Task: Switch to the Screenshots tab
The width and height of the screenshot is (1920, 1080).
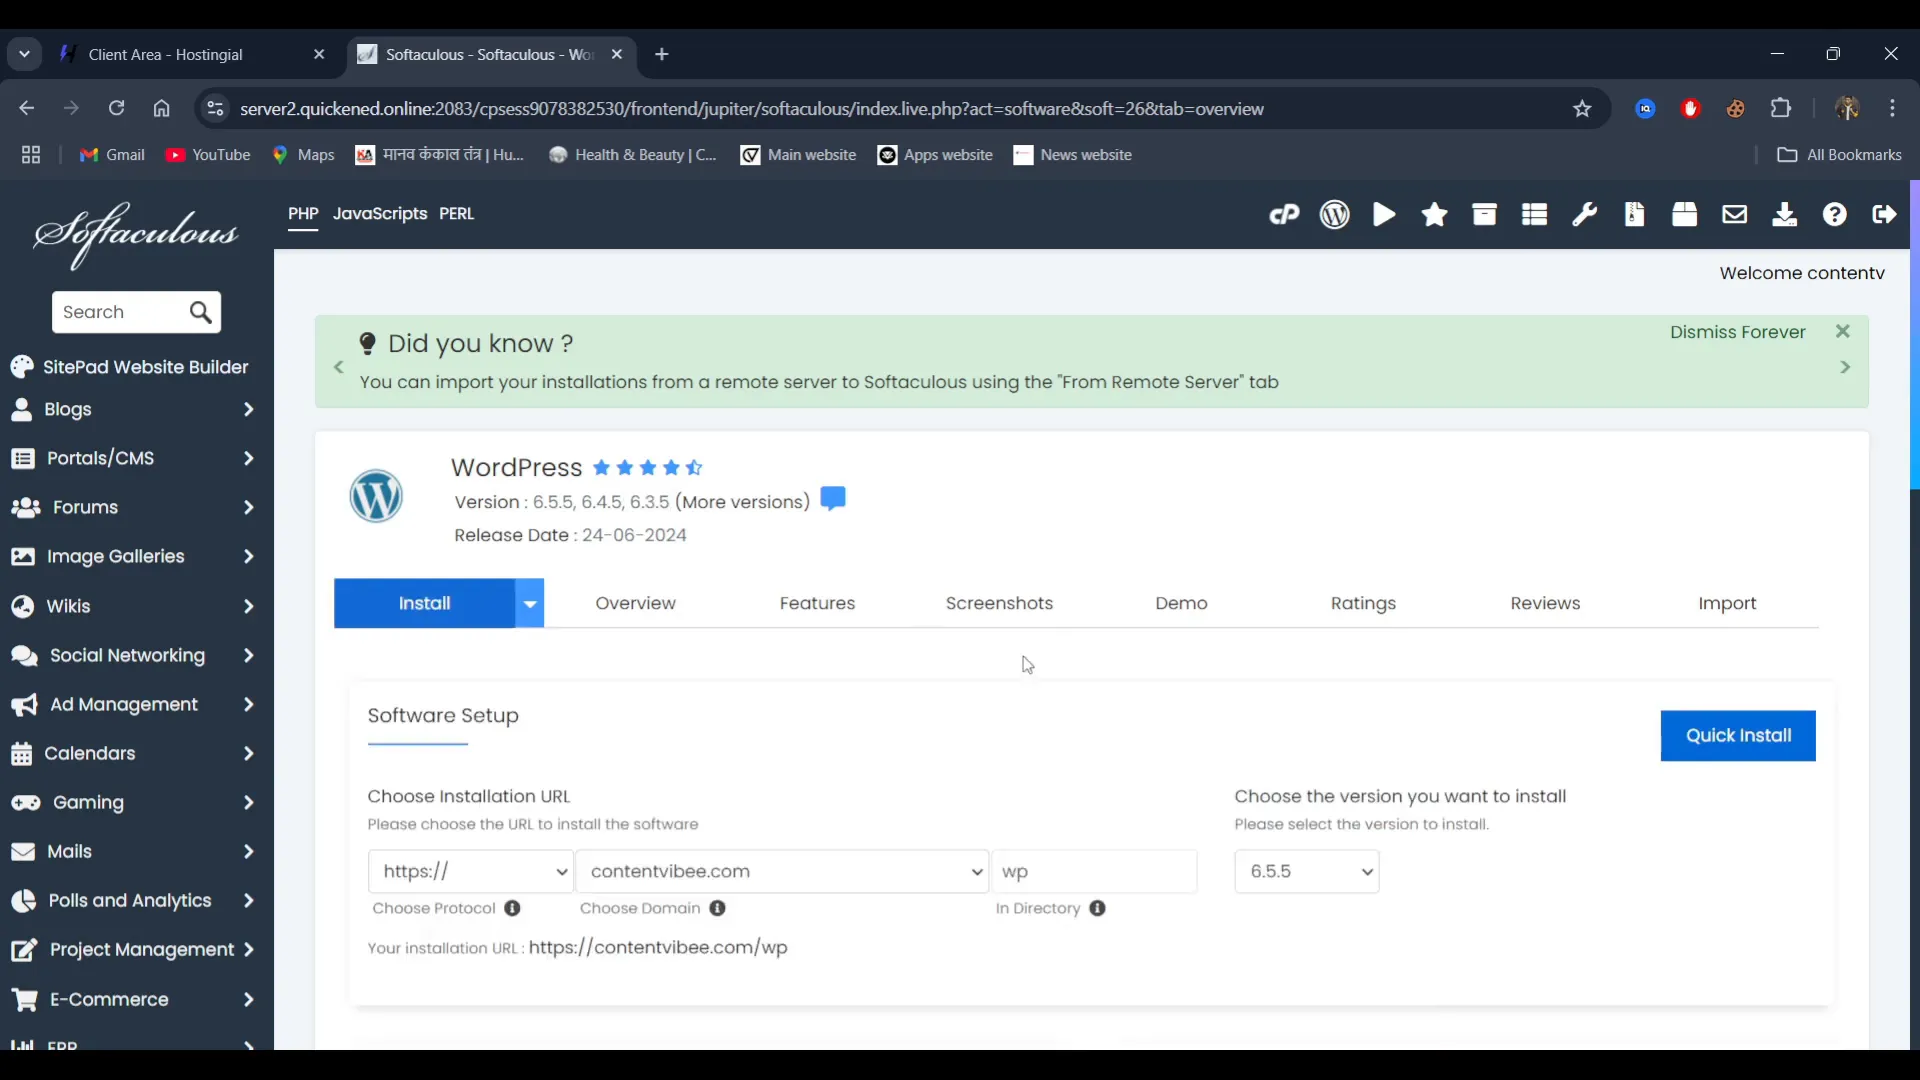Action: click(999, 604)
